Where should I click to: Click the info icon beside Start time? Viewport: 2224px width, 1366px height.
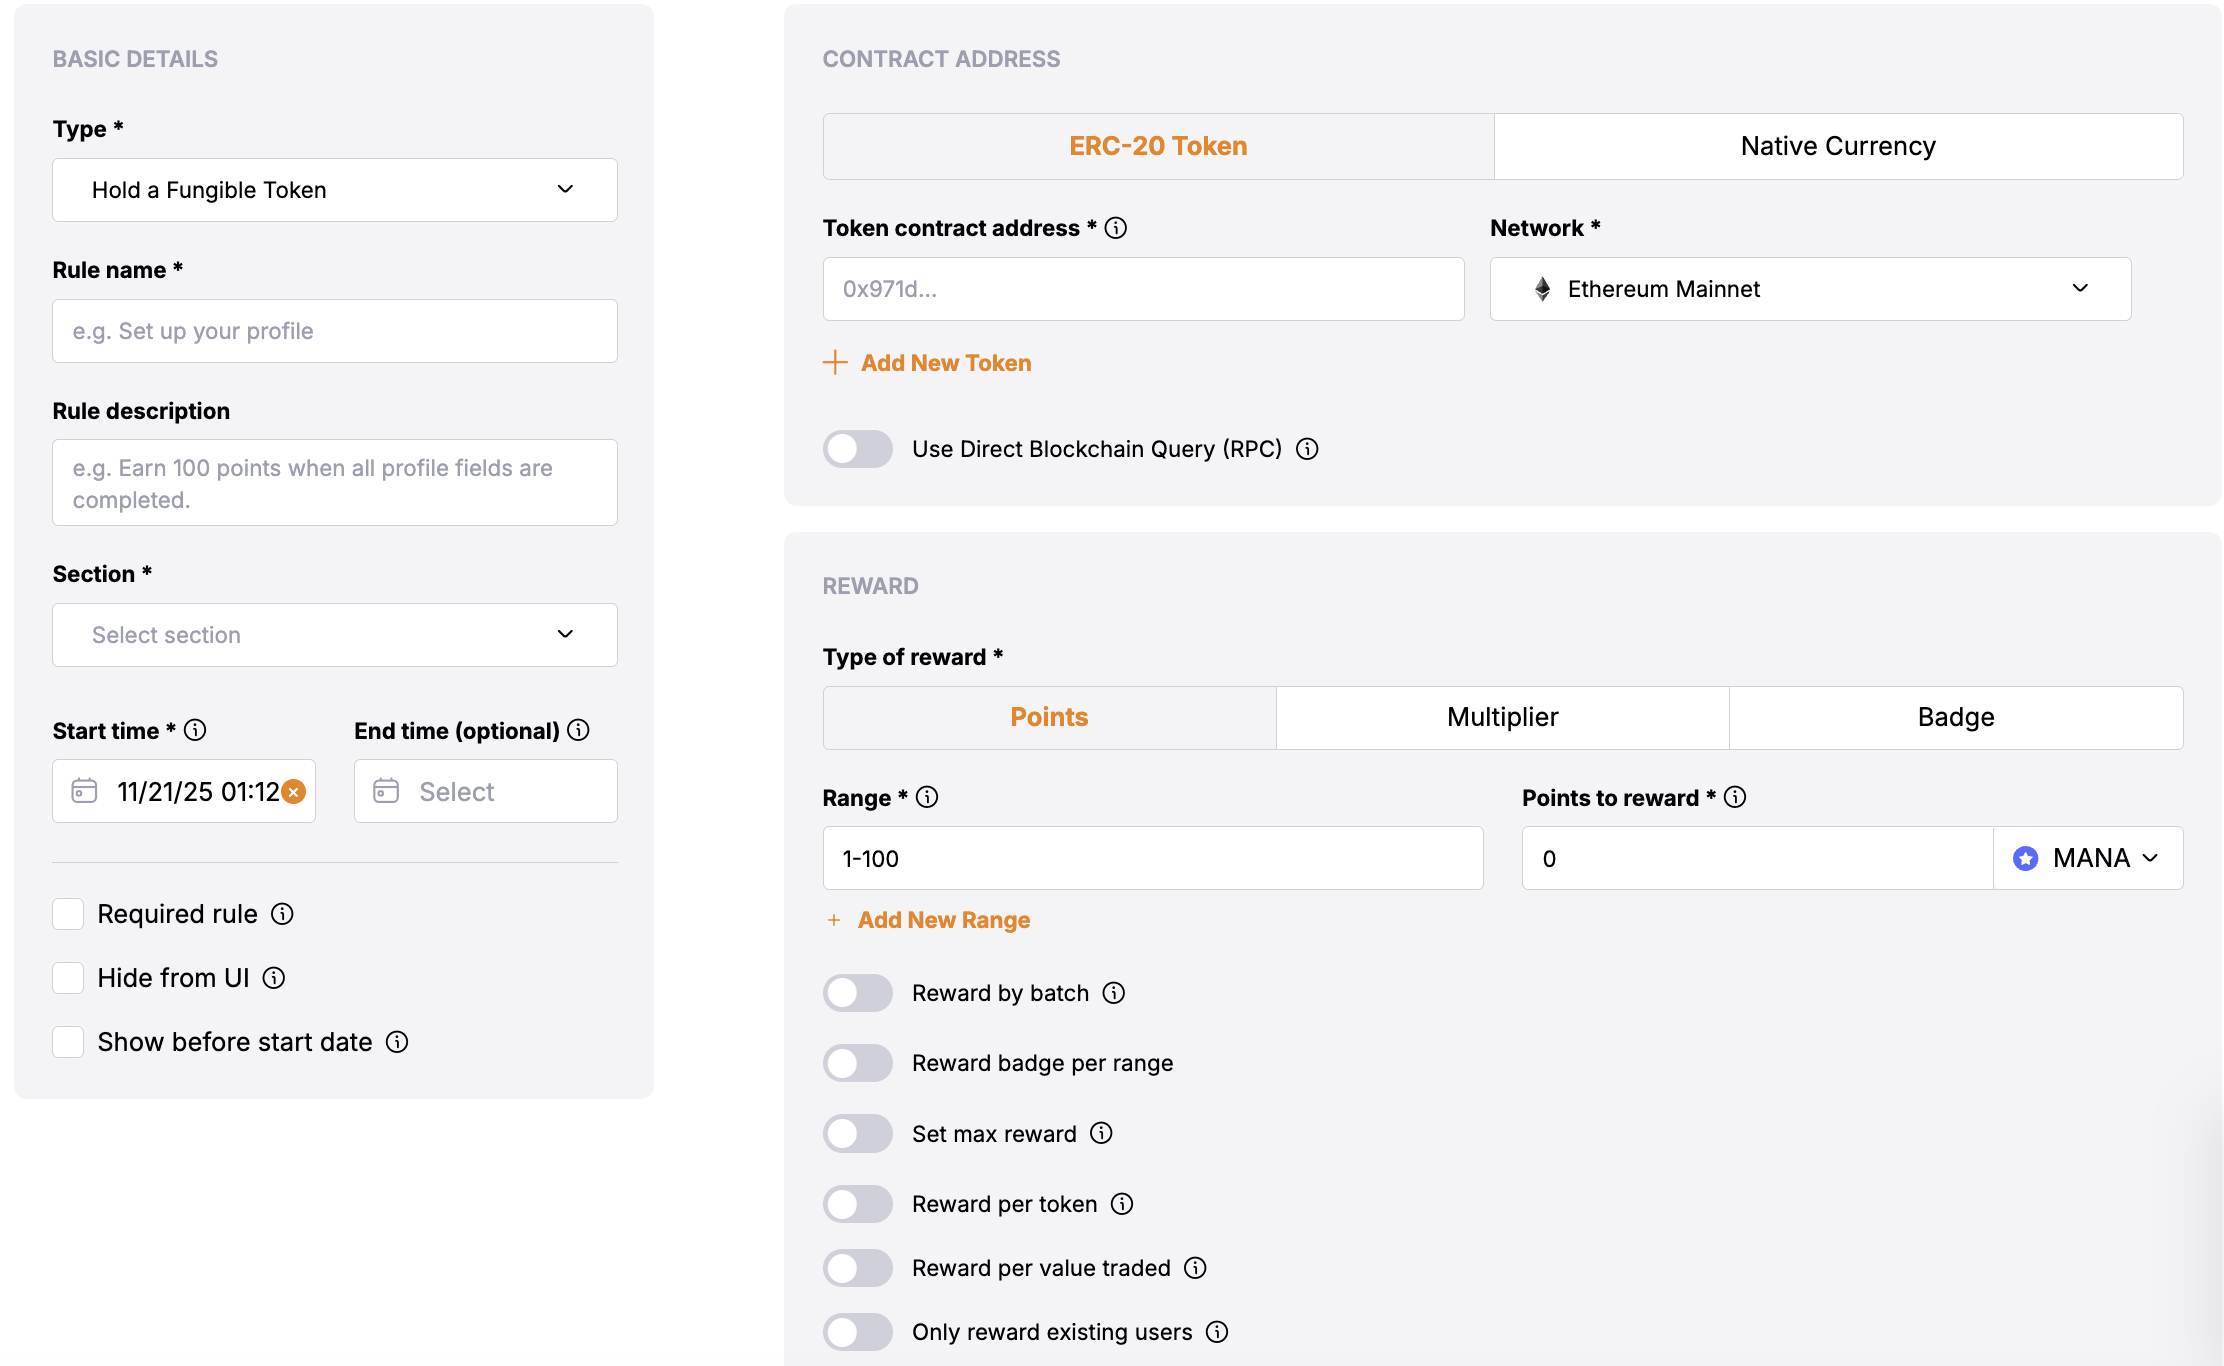[194, 730]
